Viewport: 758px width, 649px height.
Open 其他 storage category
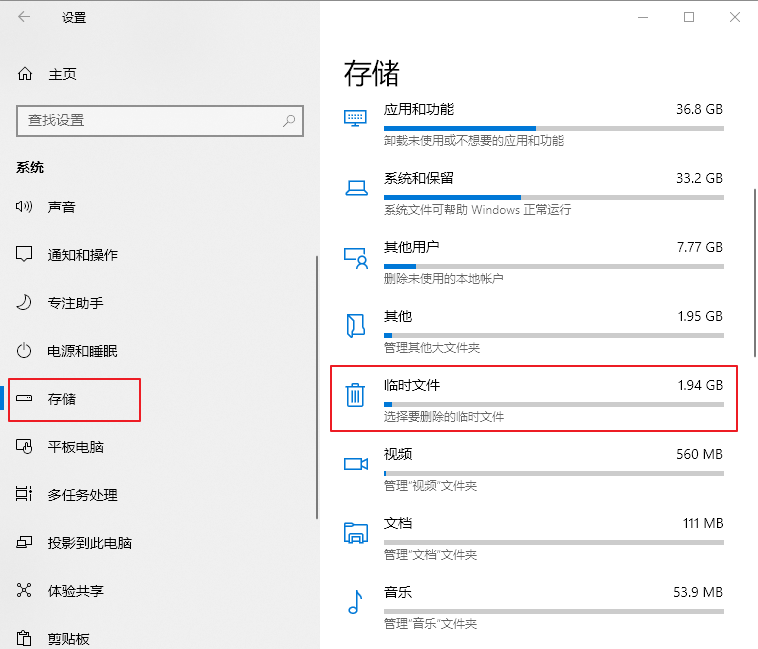[x=534, y=331]
